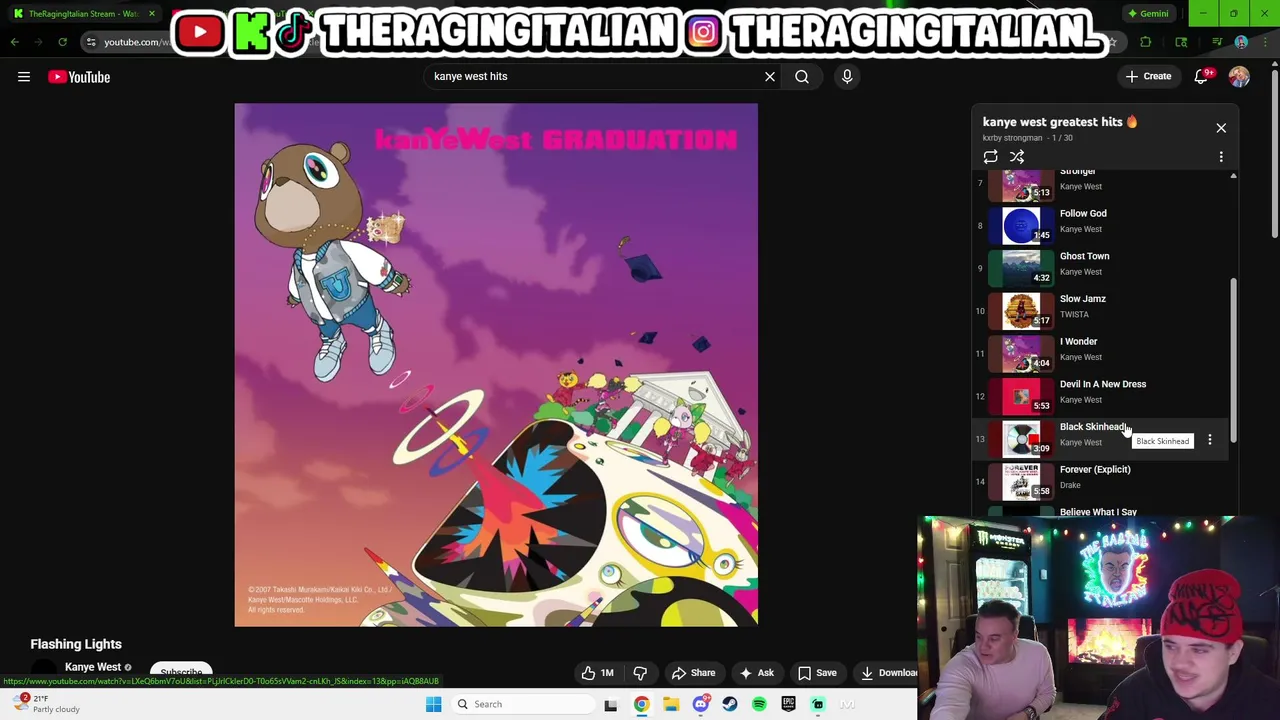Viewport: 1280px width, 720px height.
Task: Select 'Slow Jamz' song title
Action: pyautogui.click(x=1082, y=299)
